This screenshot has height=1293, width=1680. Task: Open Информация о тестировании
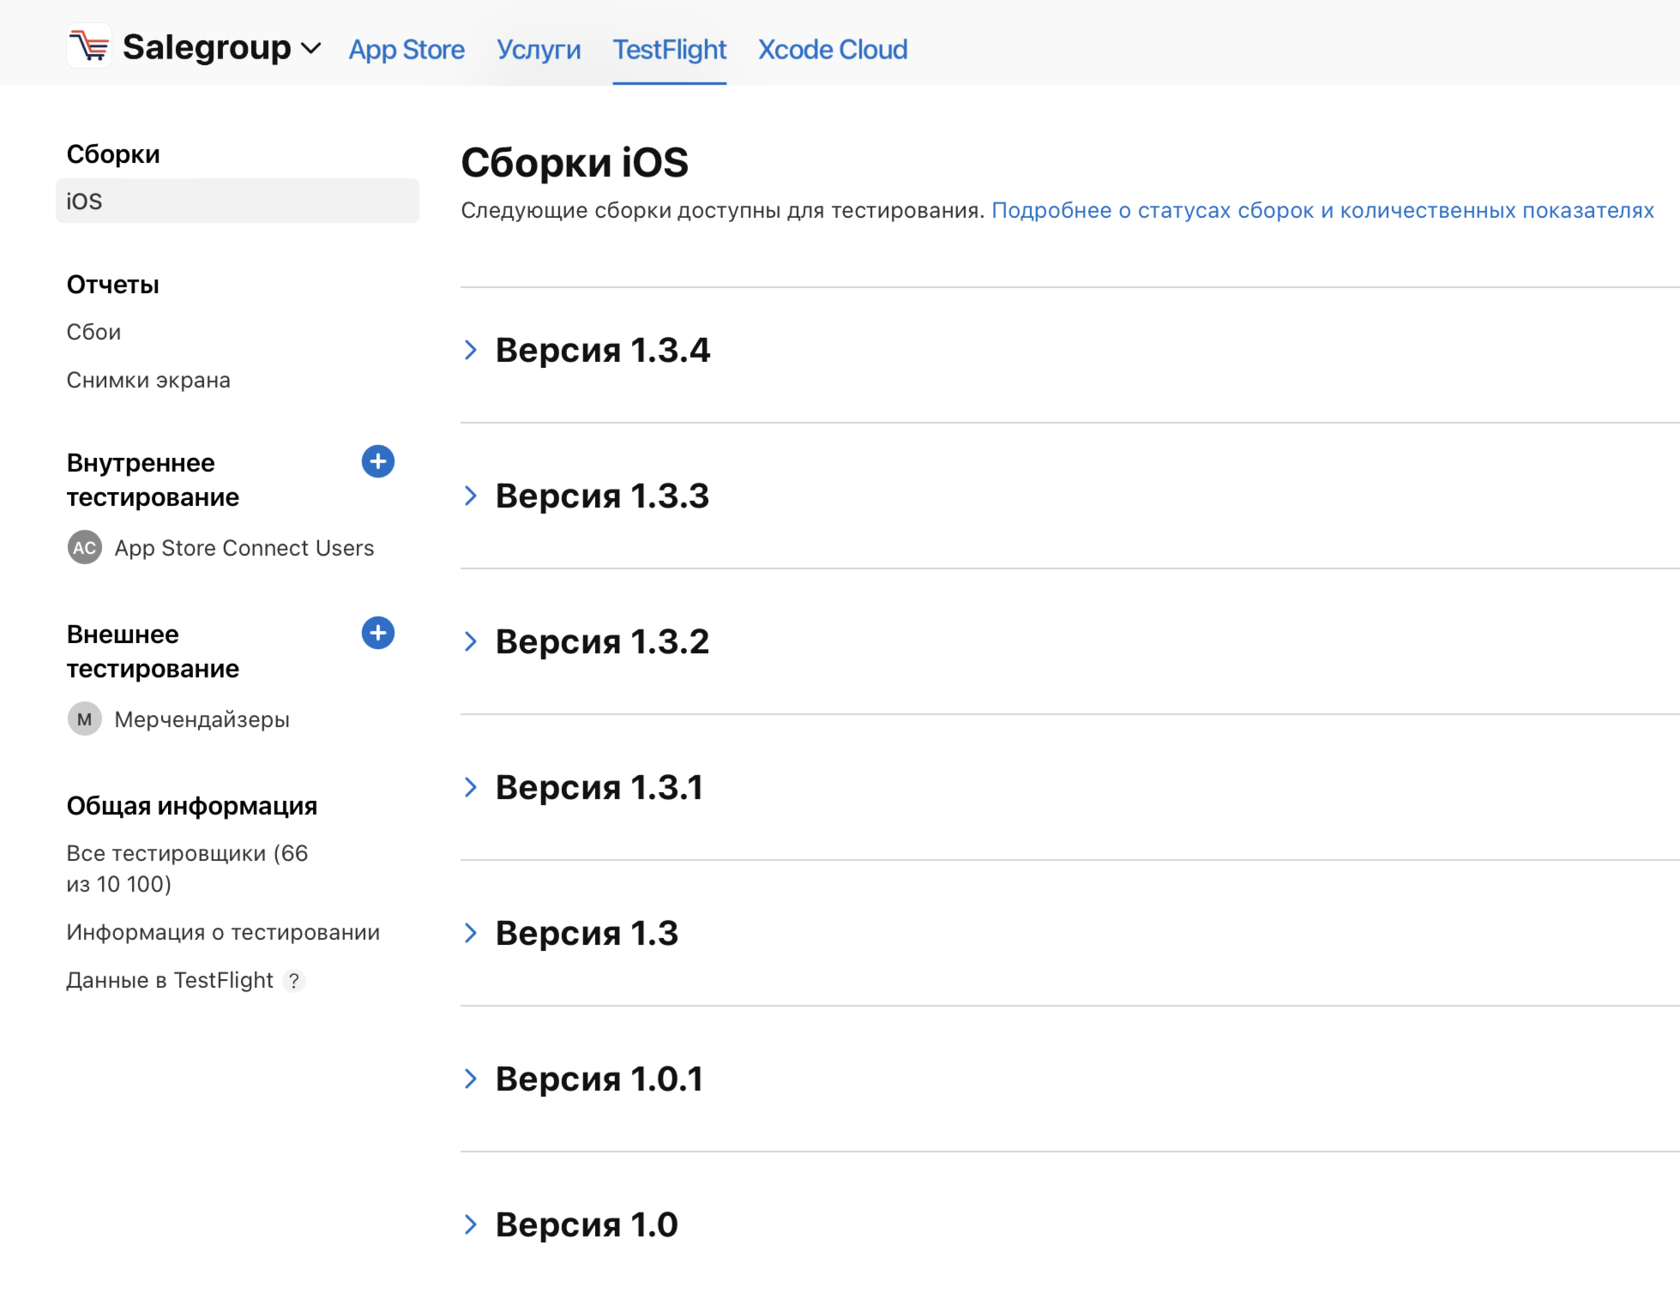click(x=223, y=932)
